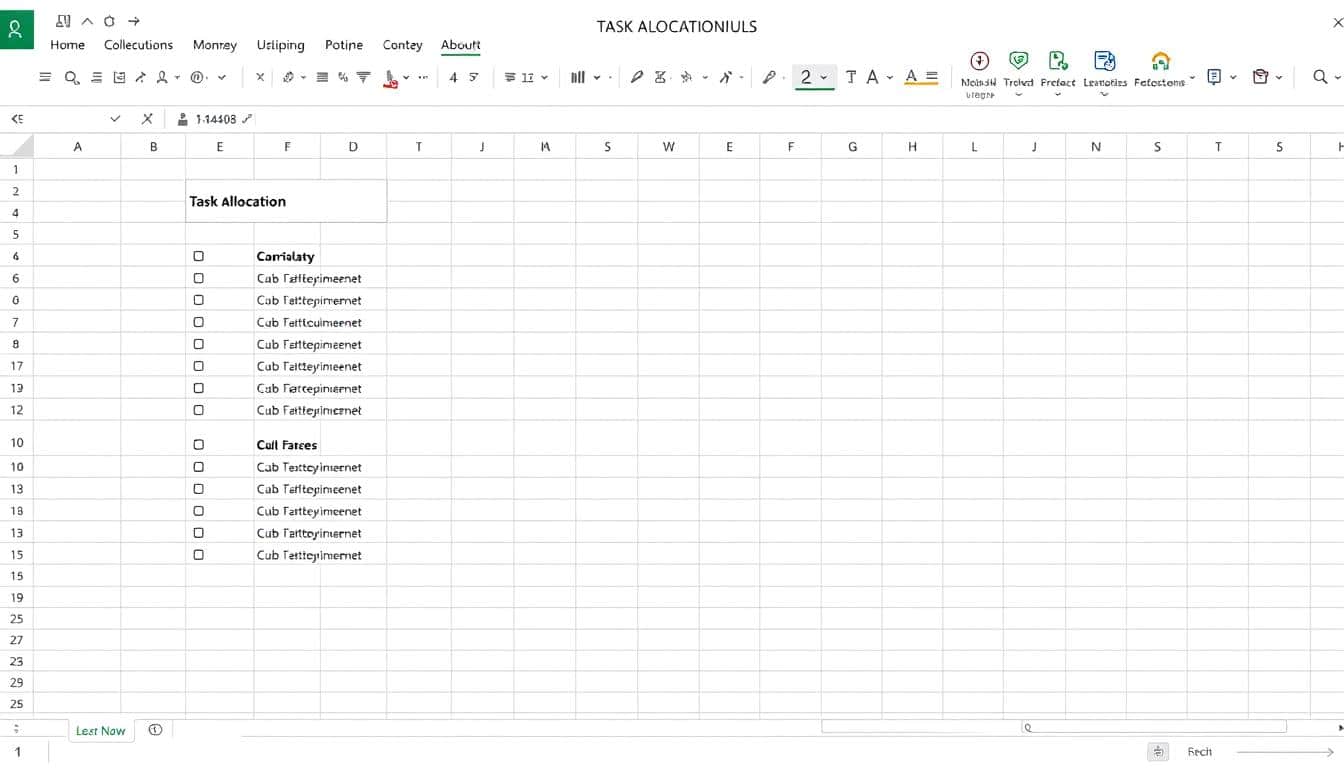Click the circled P icon
1344x768 pixels.
click(x=198, y=77)
